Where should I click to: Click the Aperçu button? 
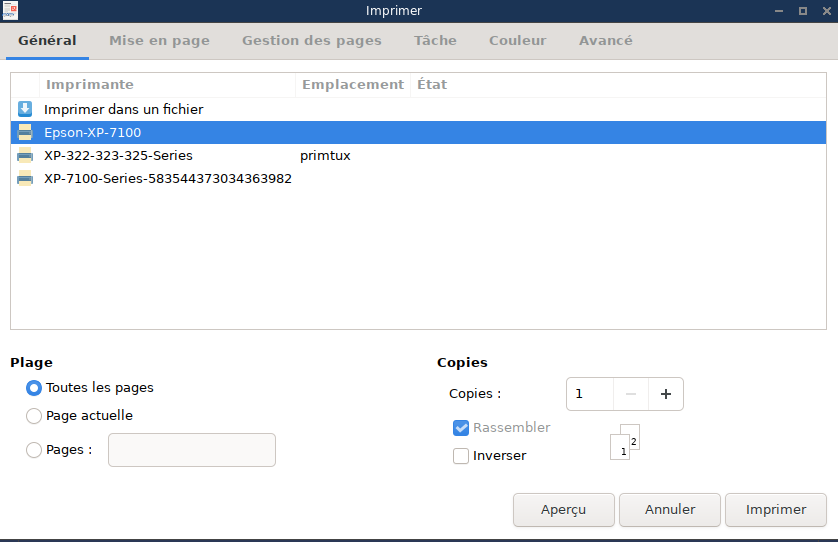[x=563, y=510]
